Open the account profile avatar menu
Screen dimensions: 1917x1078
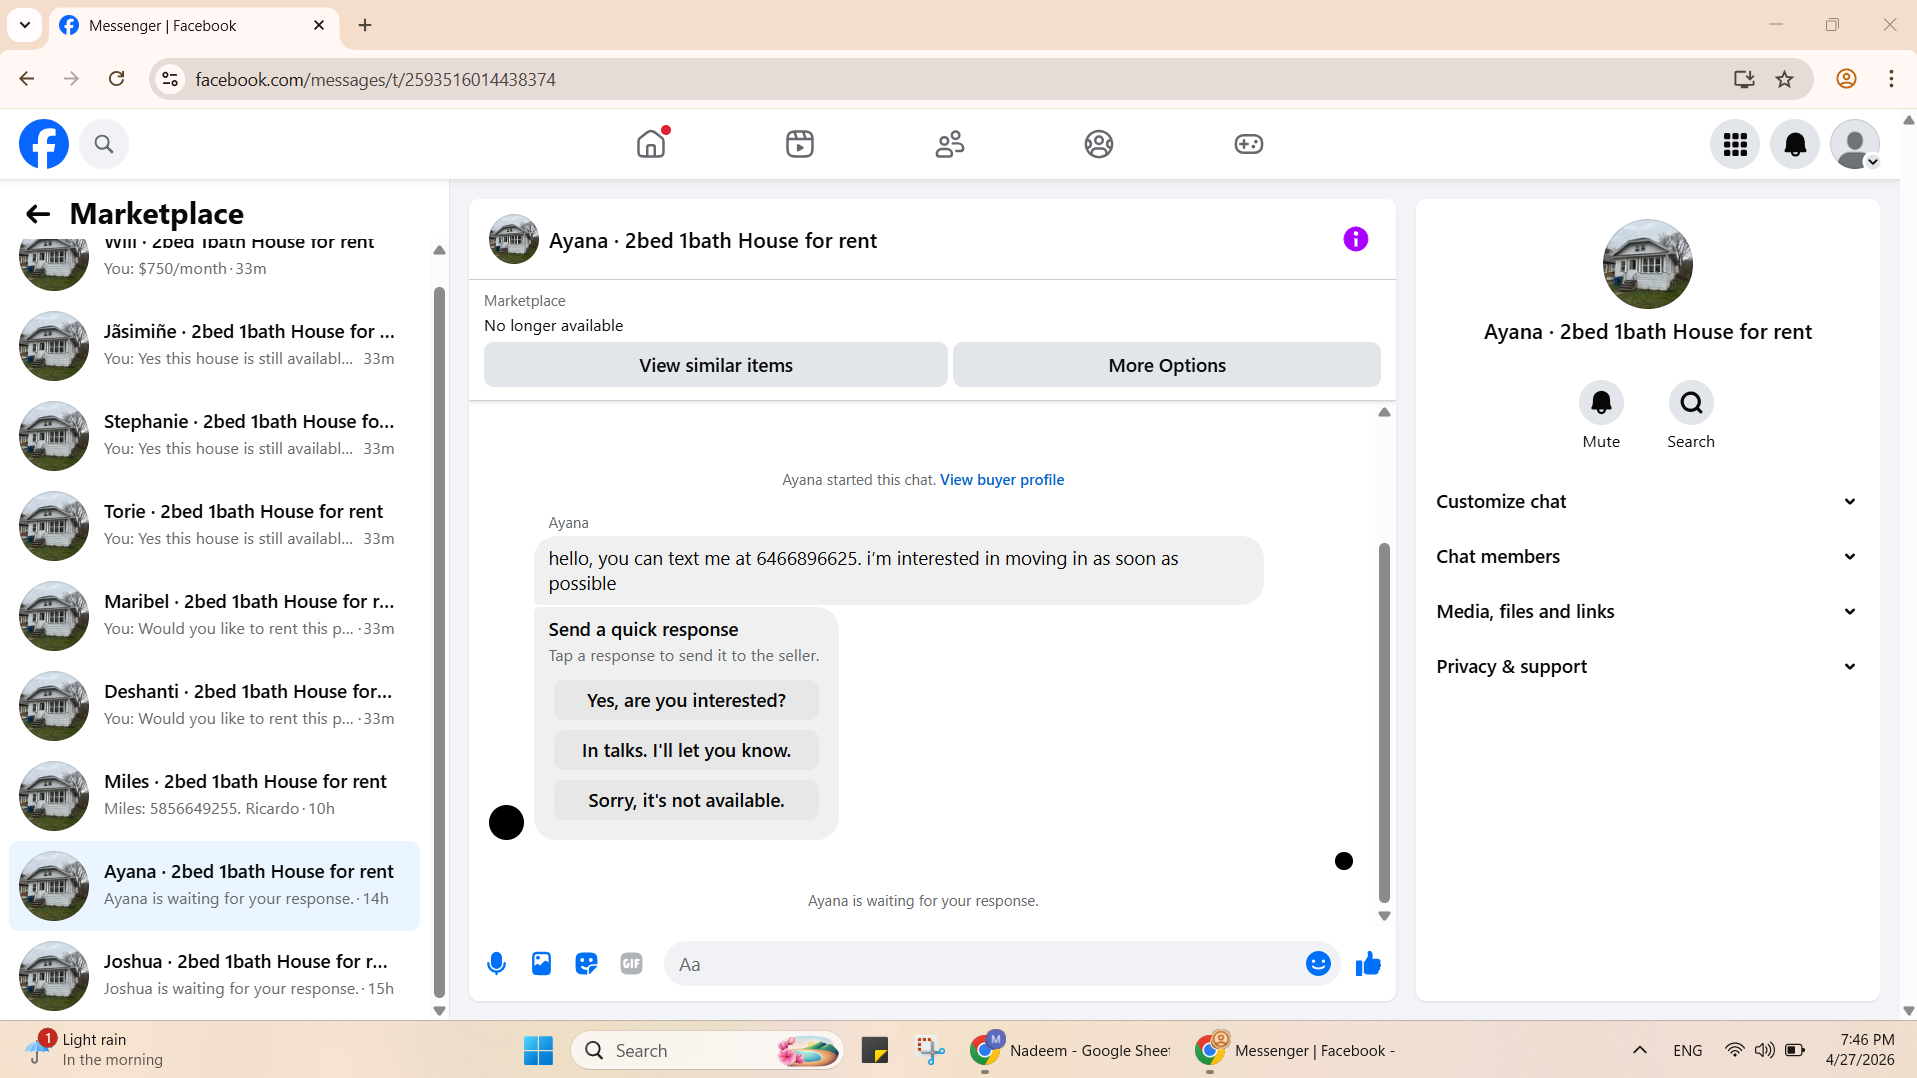click(x=1855, y=145)
